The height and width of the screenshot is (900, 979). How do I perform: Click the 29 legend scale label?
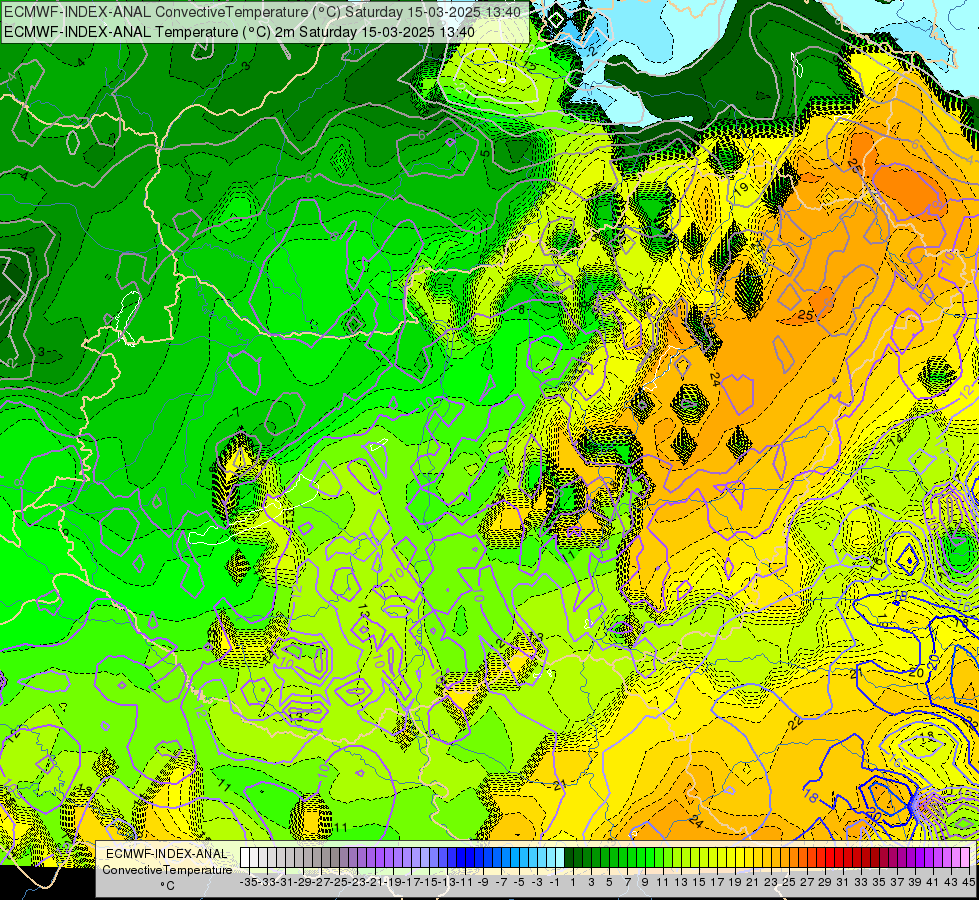[x=825, y=882]
